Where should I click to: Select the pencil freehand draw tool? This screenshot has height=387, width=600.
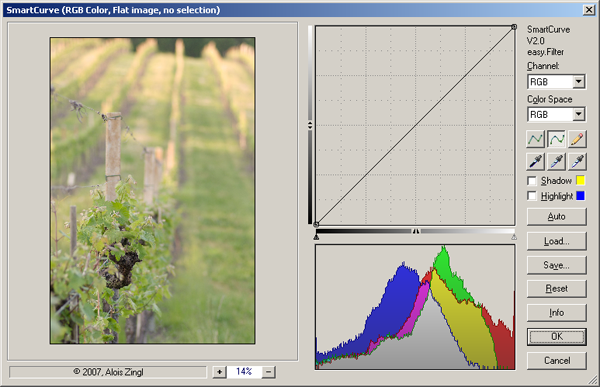click(577, 139)
